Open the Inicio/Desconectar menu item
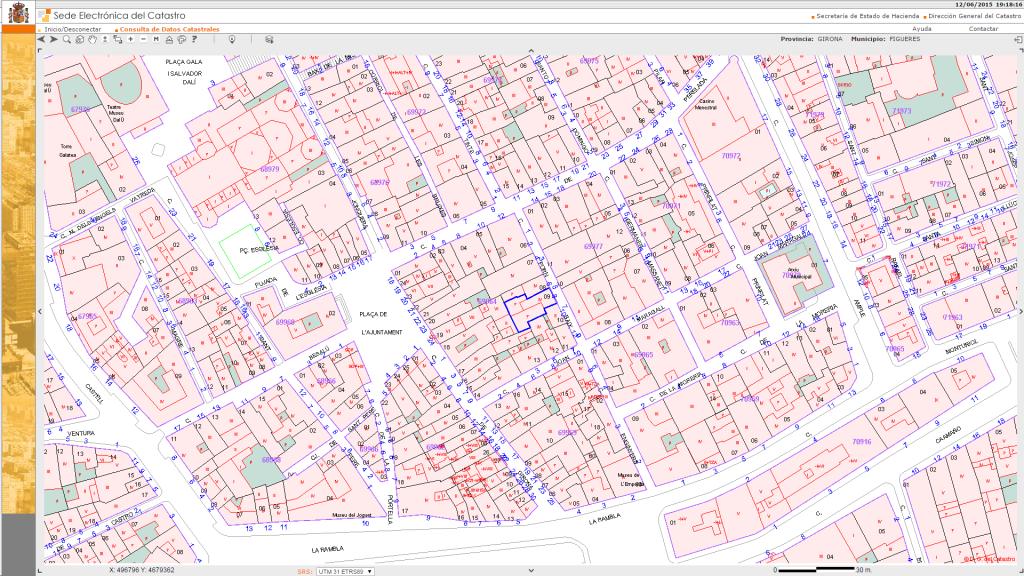This screenshot has width=1024, height=576. click(x=73, y=29)
